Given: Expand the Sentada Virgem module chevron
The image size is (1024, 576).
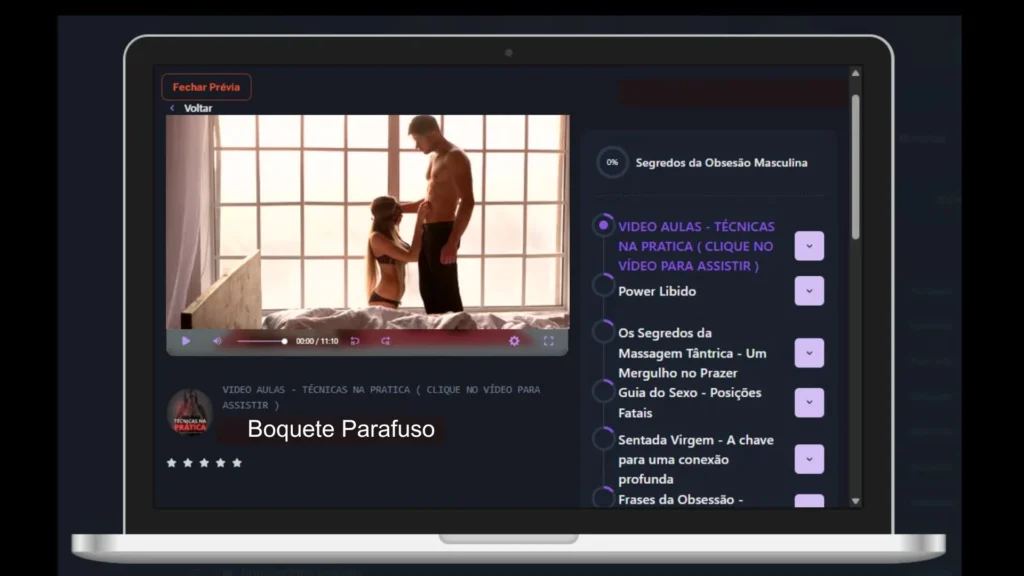Looking at the screenshot, I should (809, 459).
